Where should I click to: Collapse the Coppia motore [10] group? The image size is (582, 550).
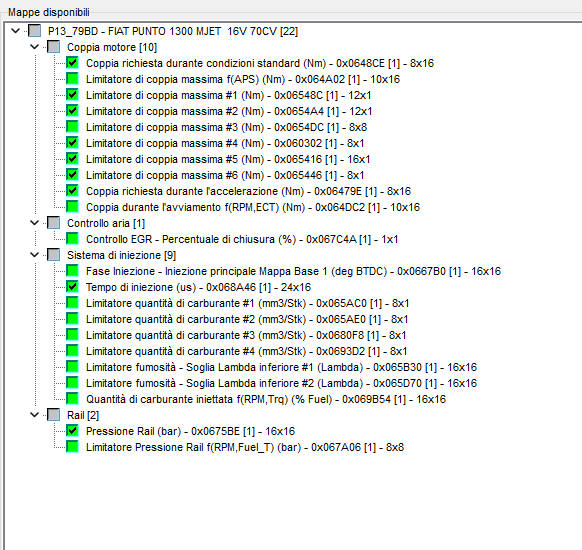35,47
